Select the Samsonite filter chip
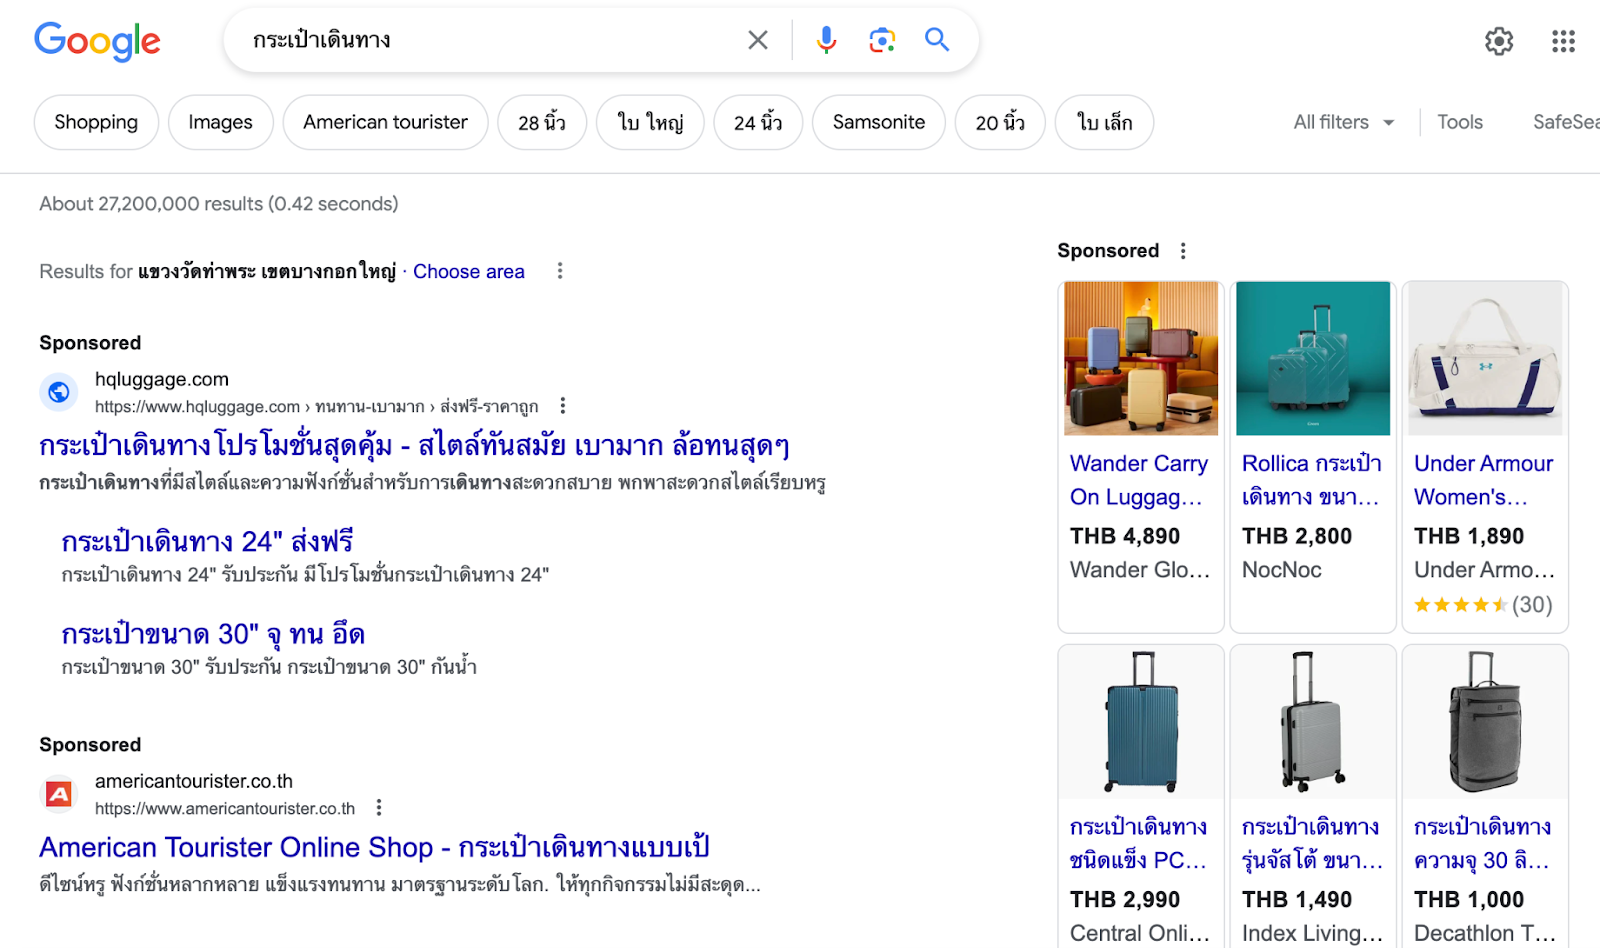The width and height of the screenshot is (1600, 948). tap(879, 122)
